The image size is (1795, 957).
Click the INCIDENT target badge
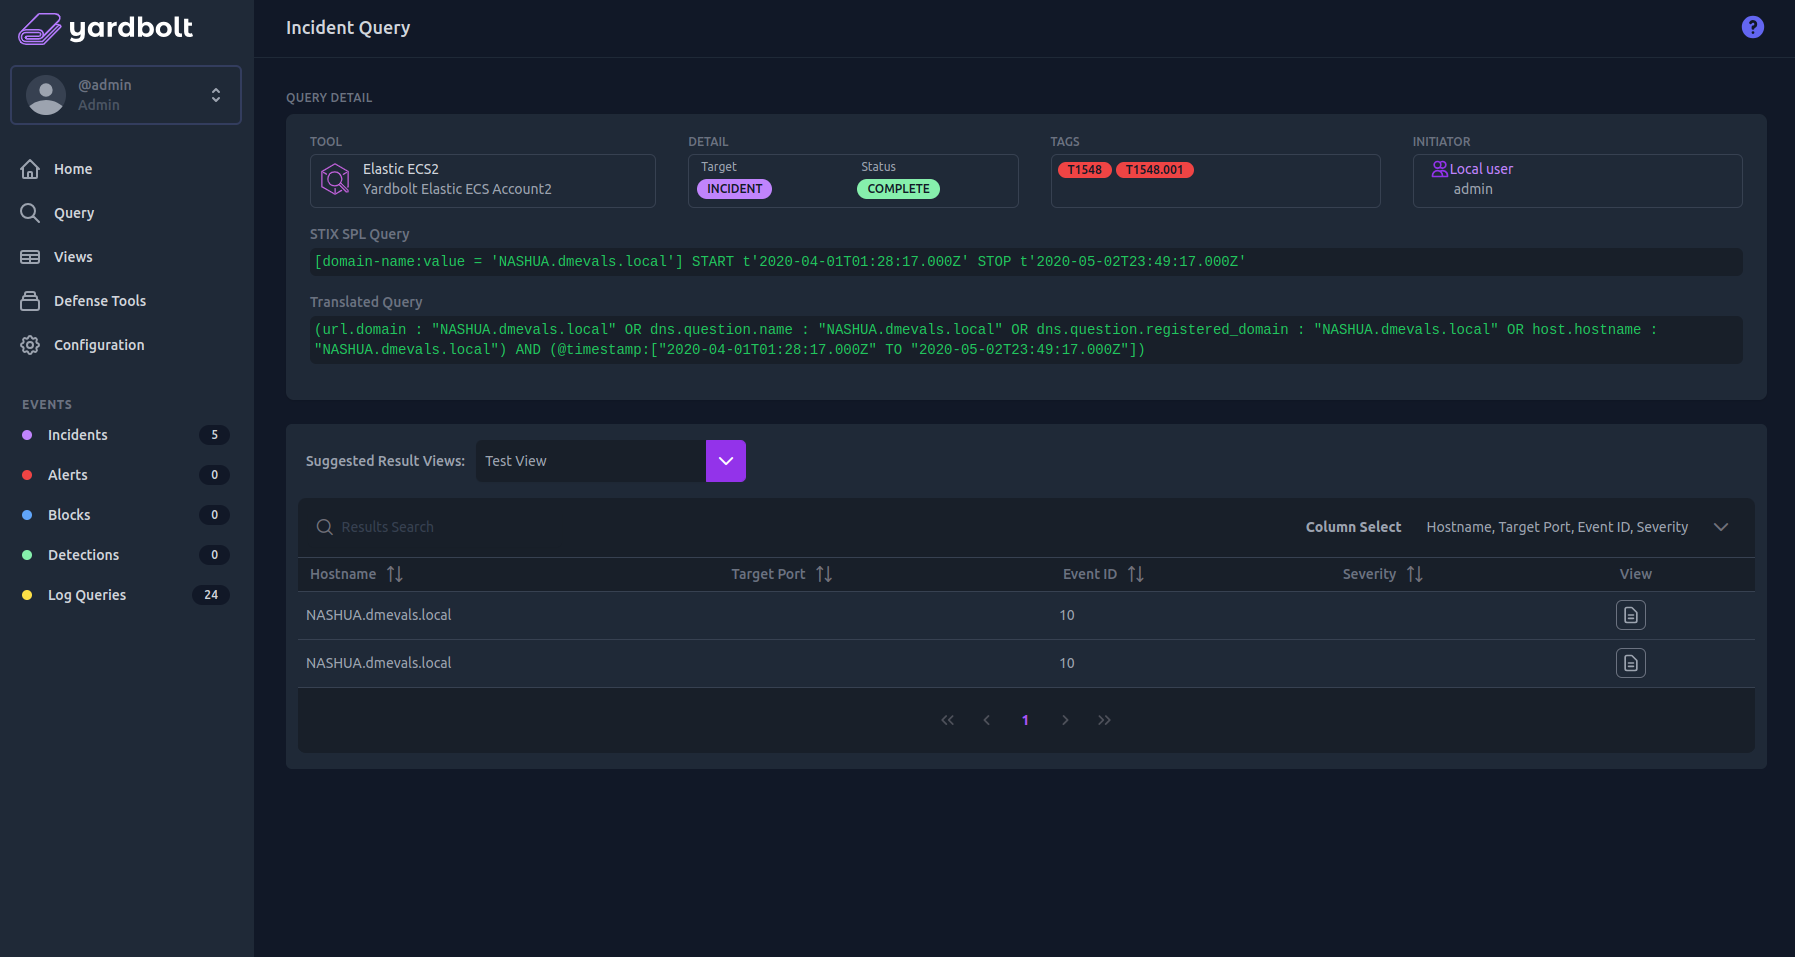(x=734, y=189)
